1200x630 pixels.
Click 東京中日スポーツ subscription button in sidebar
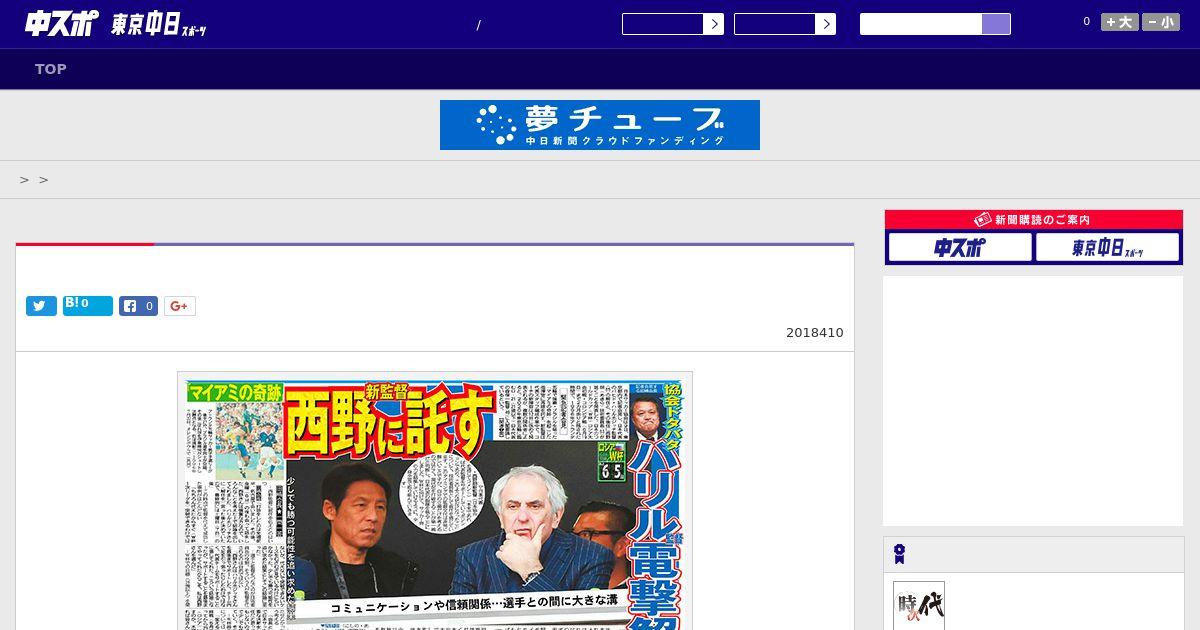[x=1107, y=247]
